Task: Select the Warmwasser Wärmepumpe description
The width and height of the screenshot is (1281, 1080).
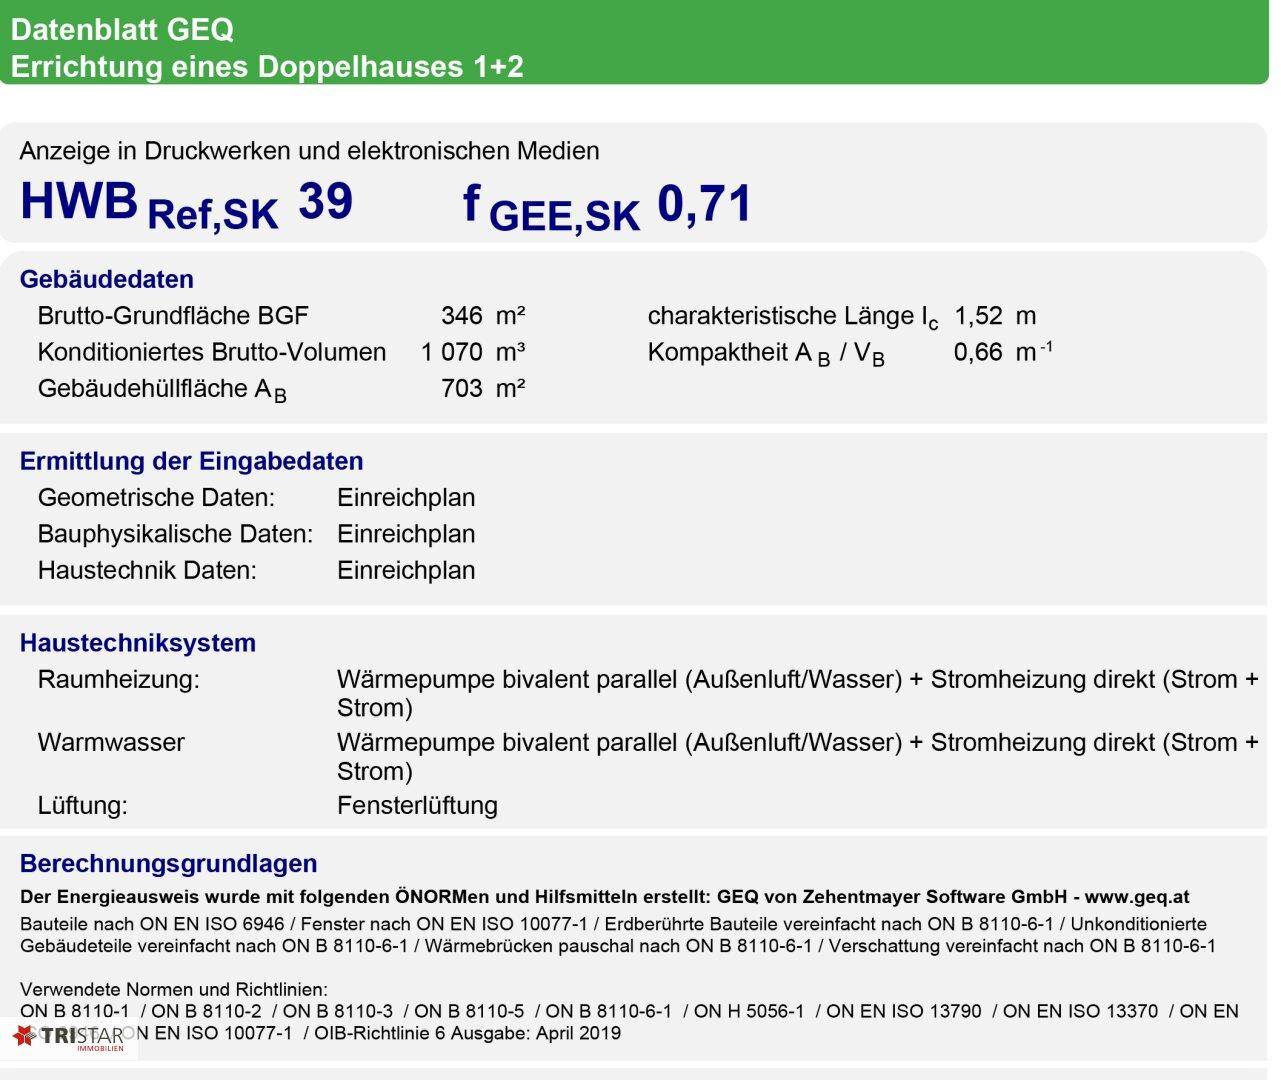Action: (798, 757)
